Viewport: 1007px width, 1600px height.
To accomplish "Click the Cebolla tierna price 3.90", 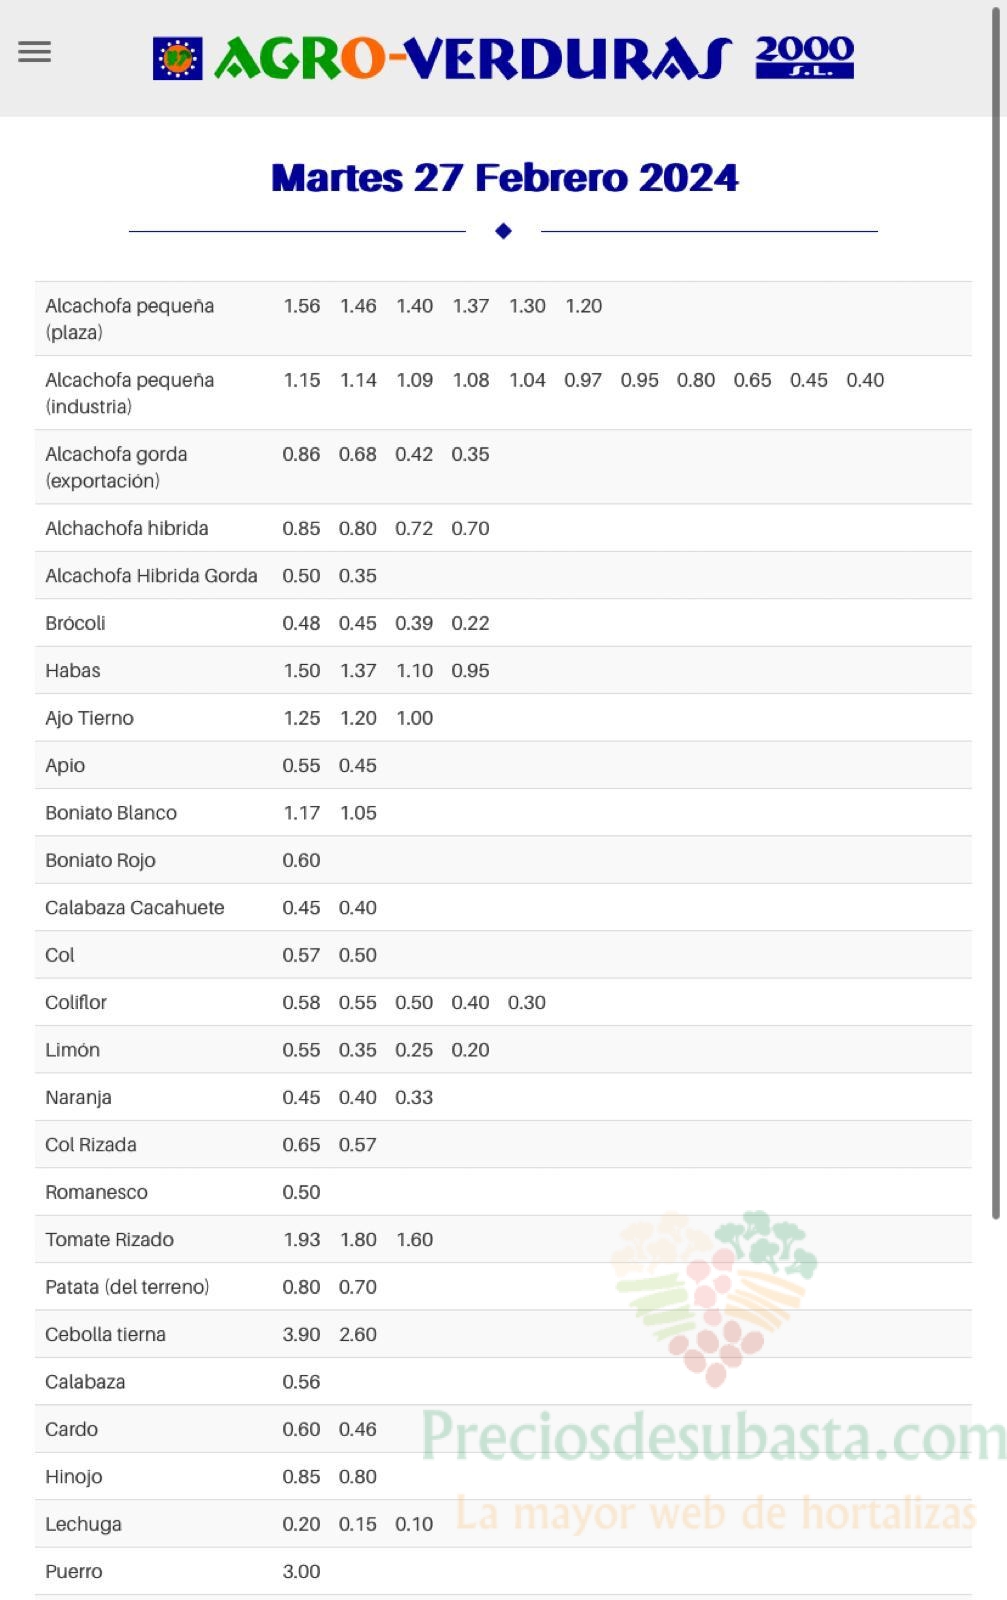I will [x=301, y=1334].
